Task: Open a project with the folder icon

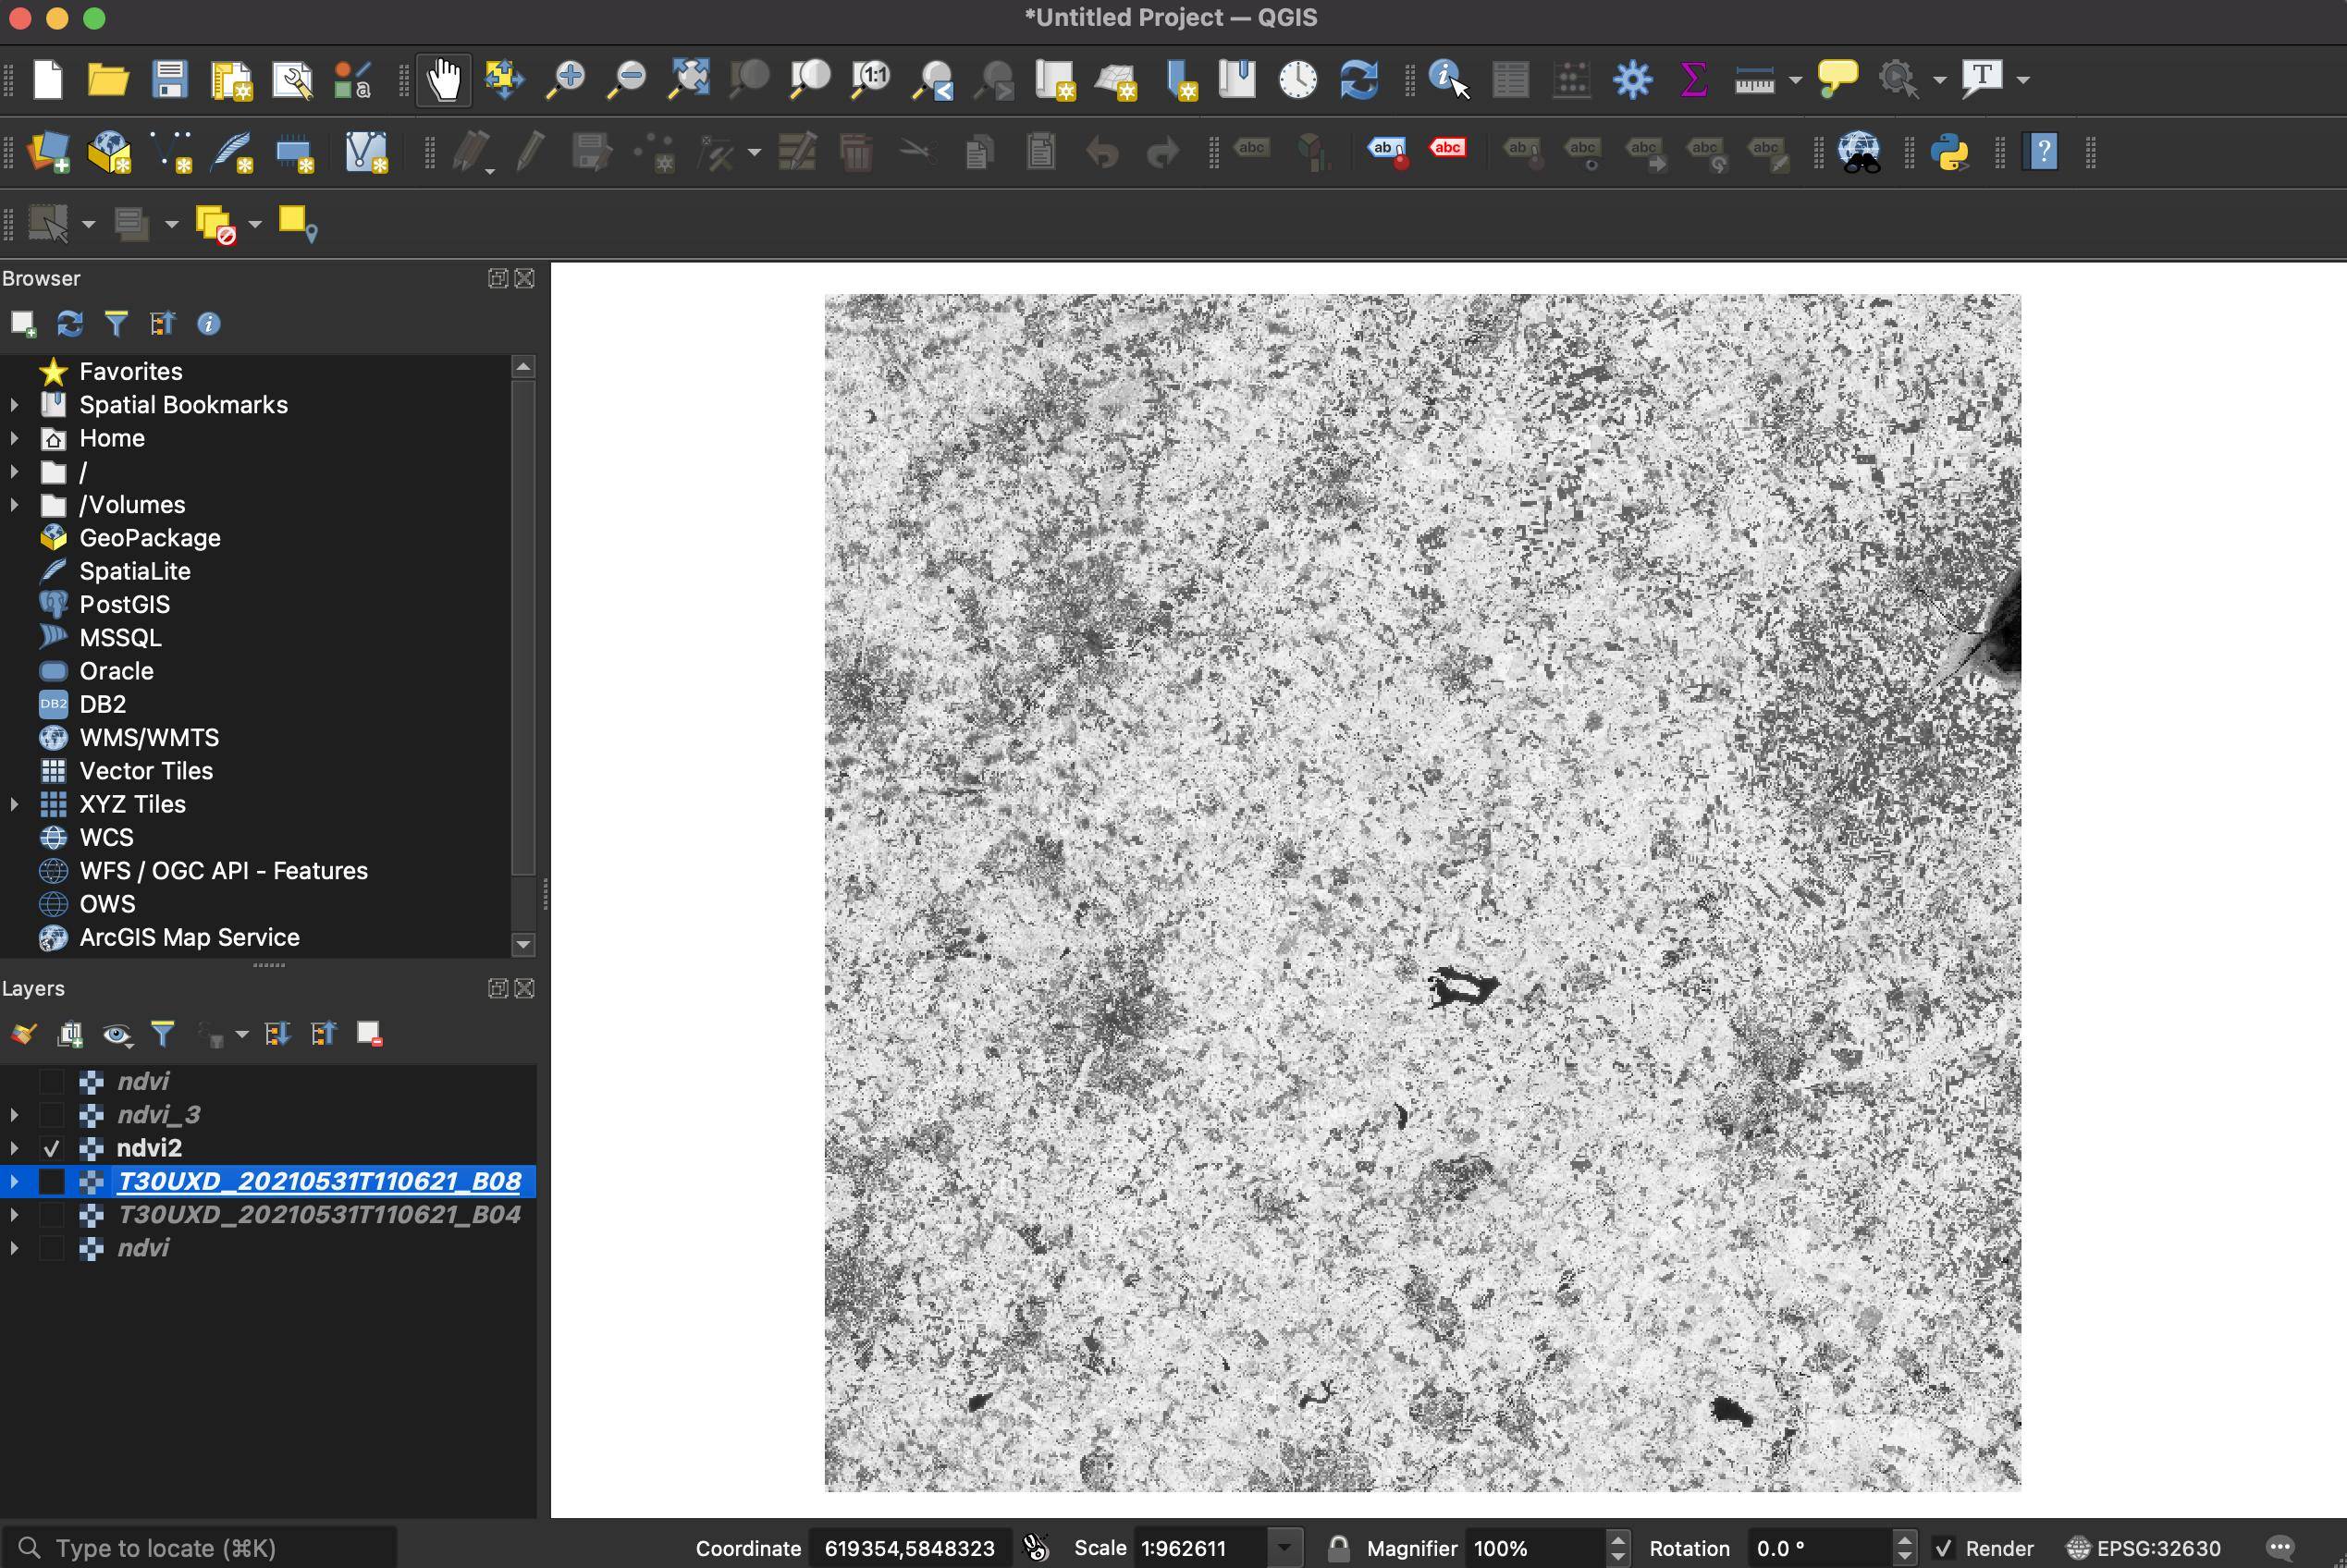Action: click(x=108, y=79)
